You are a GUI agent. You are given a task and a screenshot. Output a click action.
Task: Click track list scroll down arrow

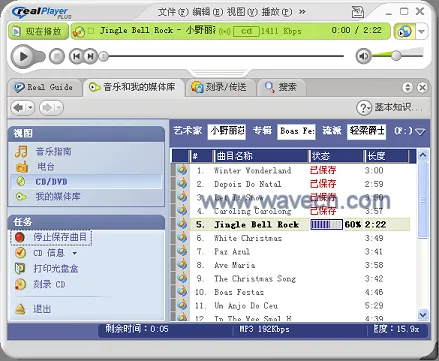pos(423,314)
